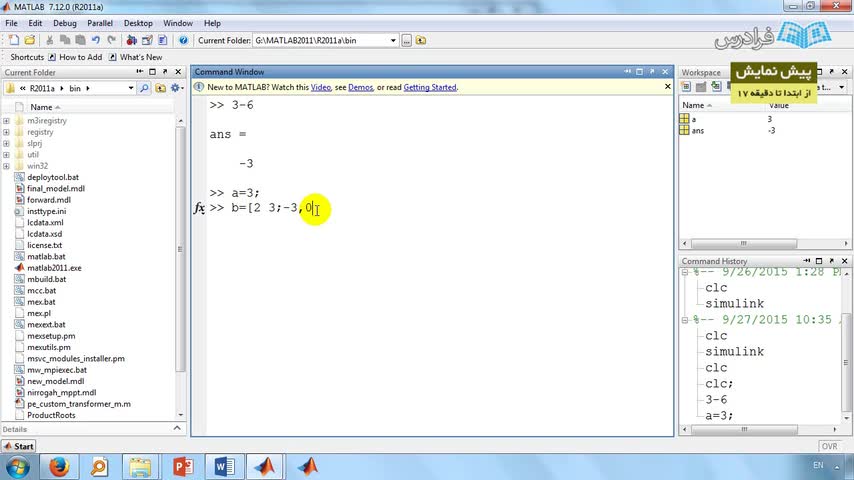Select file final_model.mdl
The height and width of the screenshot is (480, 854).
[x=56, y=189]
